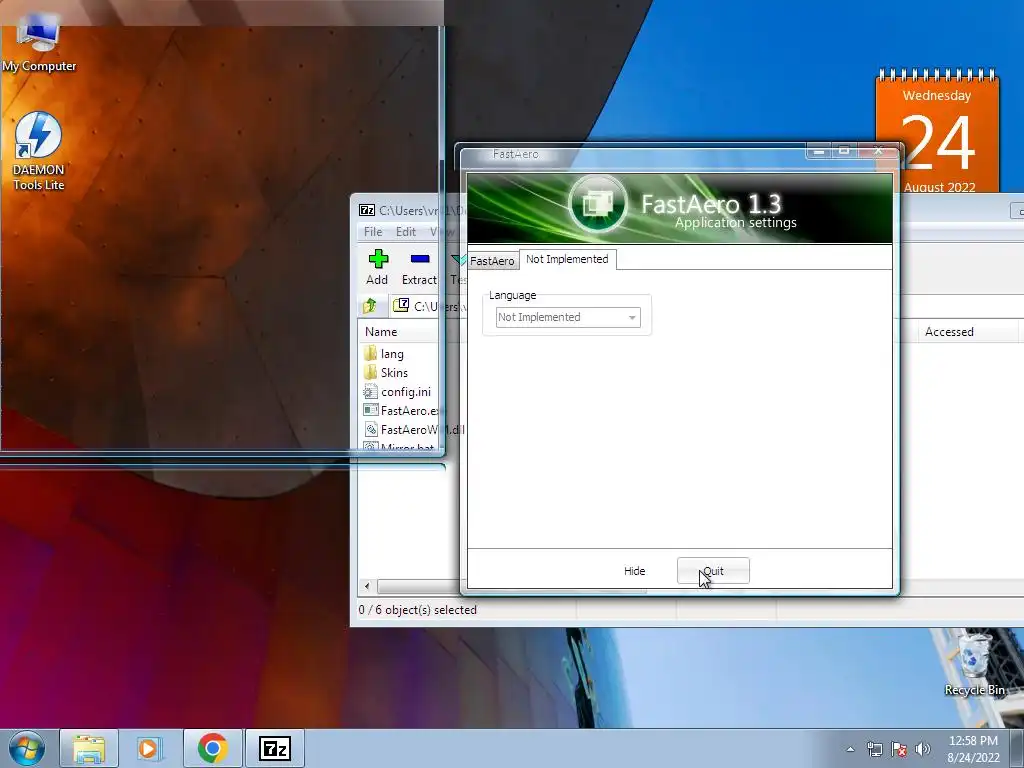
Task: Click the FastAero.exe file icon
Action: (370, 411)
